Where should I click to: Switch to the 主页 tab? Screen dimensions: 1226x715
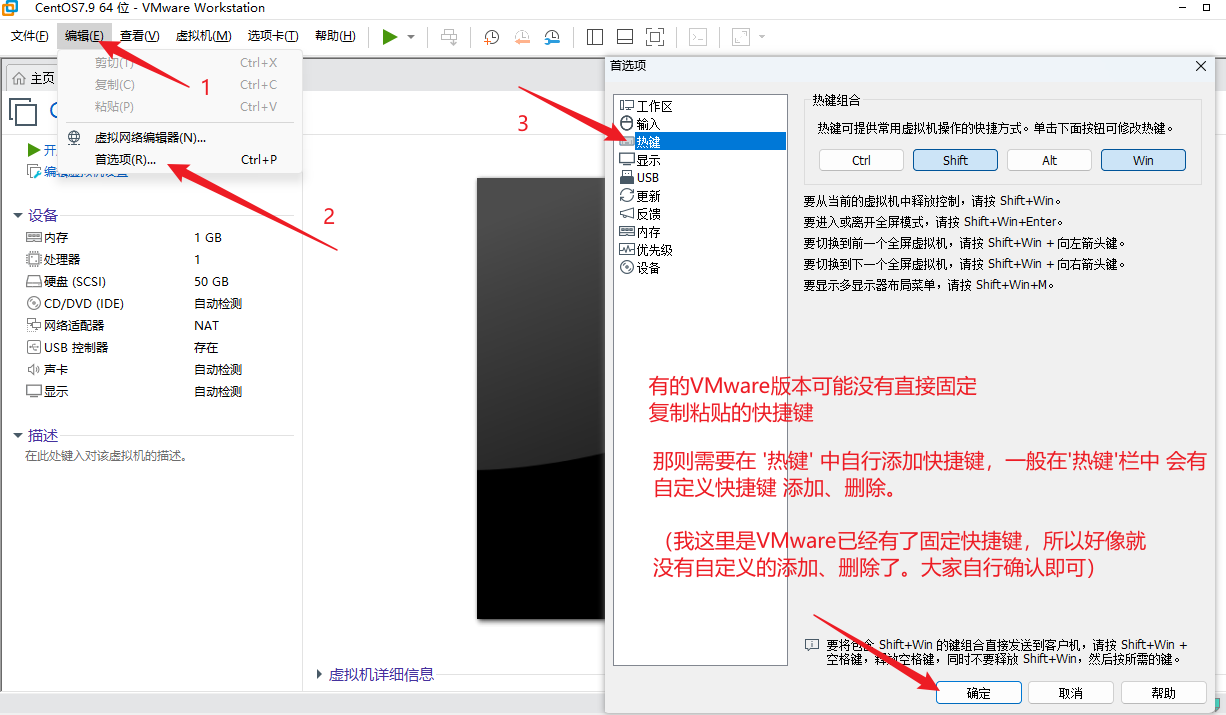34,78
